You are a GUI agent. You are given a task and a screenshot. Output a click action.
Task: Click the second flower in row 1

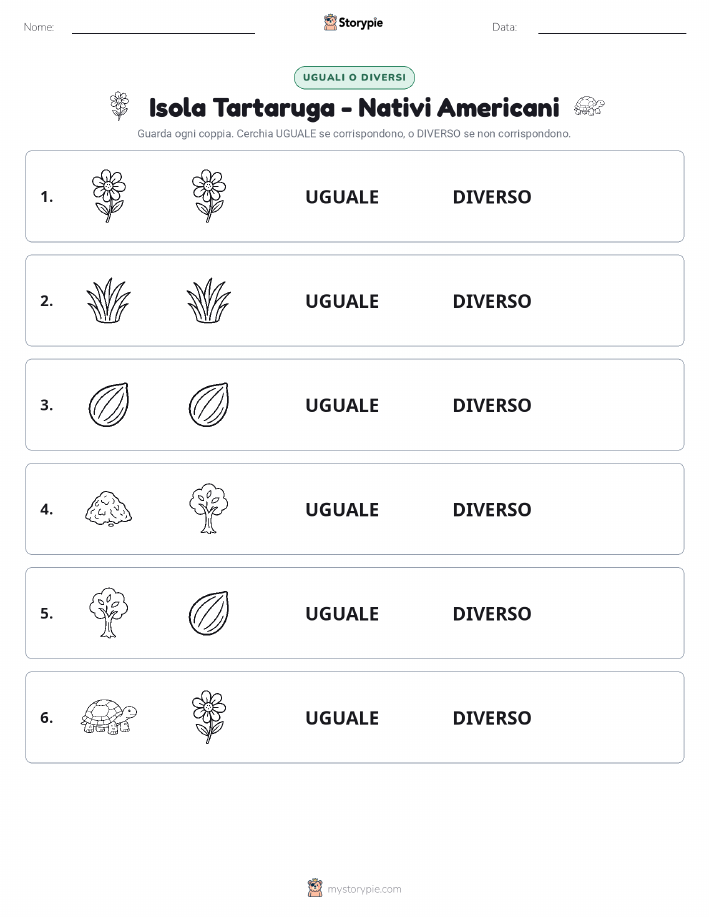point(209,196)
